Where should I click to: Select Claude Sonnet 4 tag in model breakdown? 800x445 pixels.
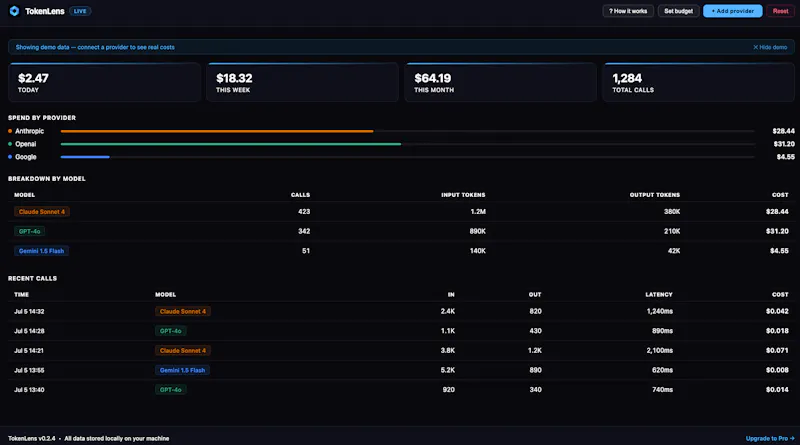[x=42, y=212]
